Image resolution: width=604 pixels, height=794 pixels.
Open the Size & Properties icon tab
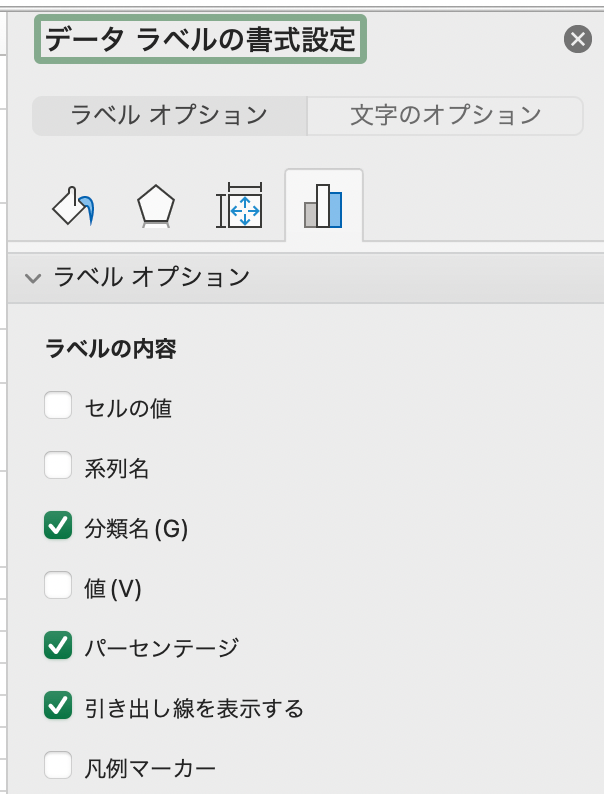[x=239, y=207]
